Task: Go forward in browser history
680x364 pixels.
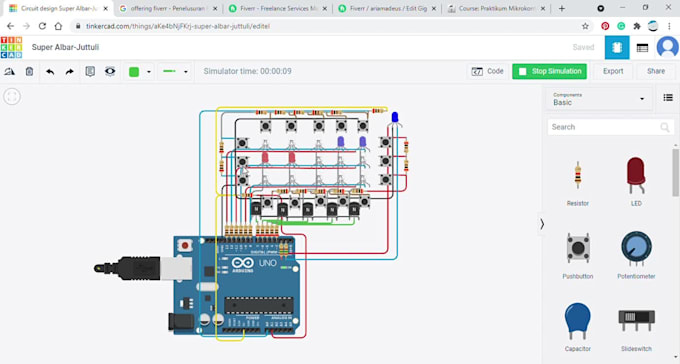Action: tap(26, 26)
